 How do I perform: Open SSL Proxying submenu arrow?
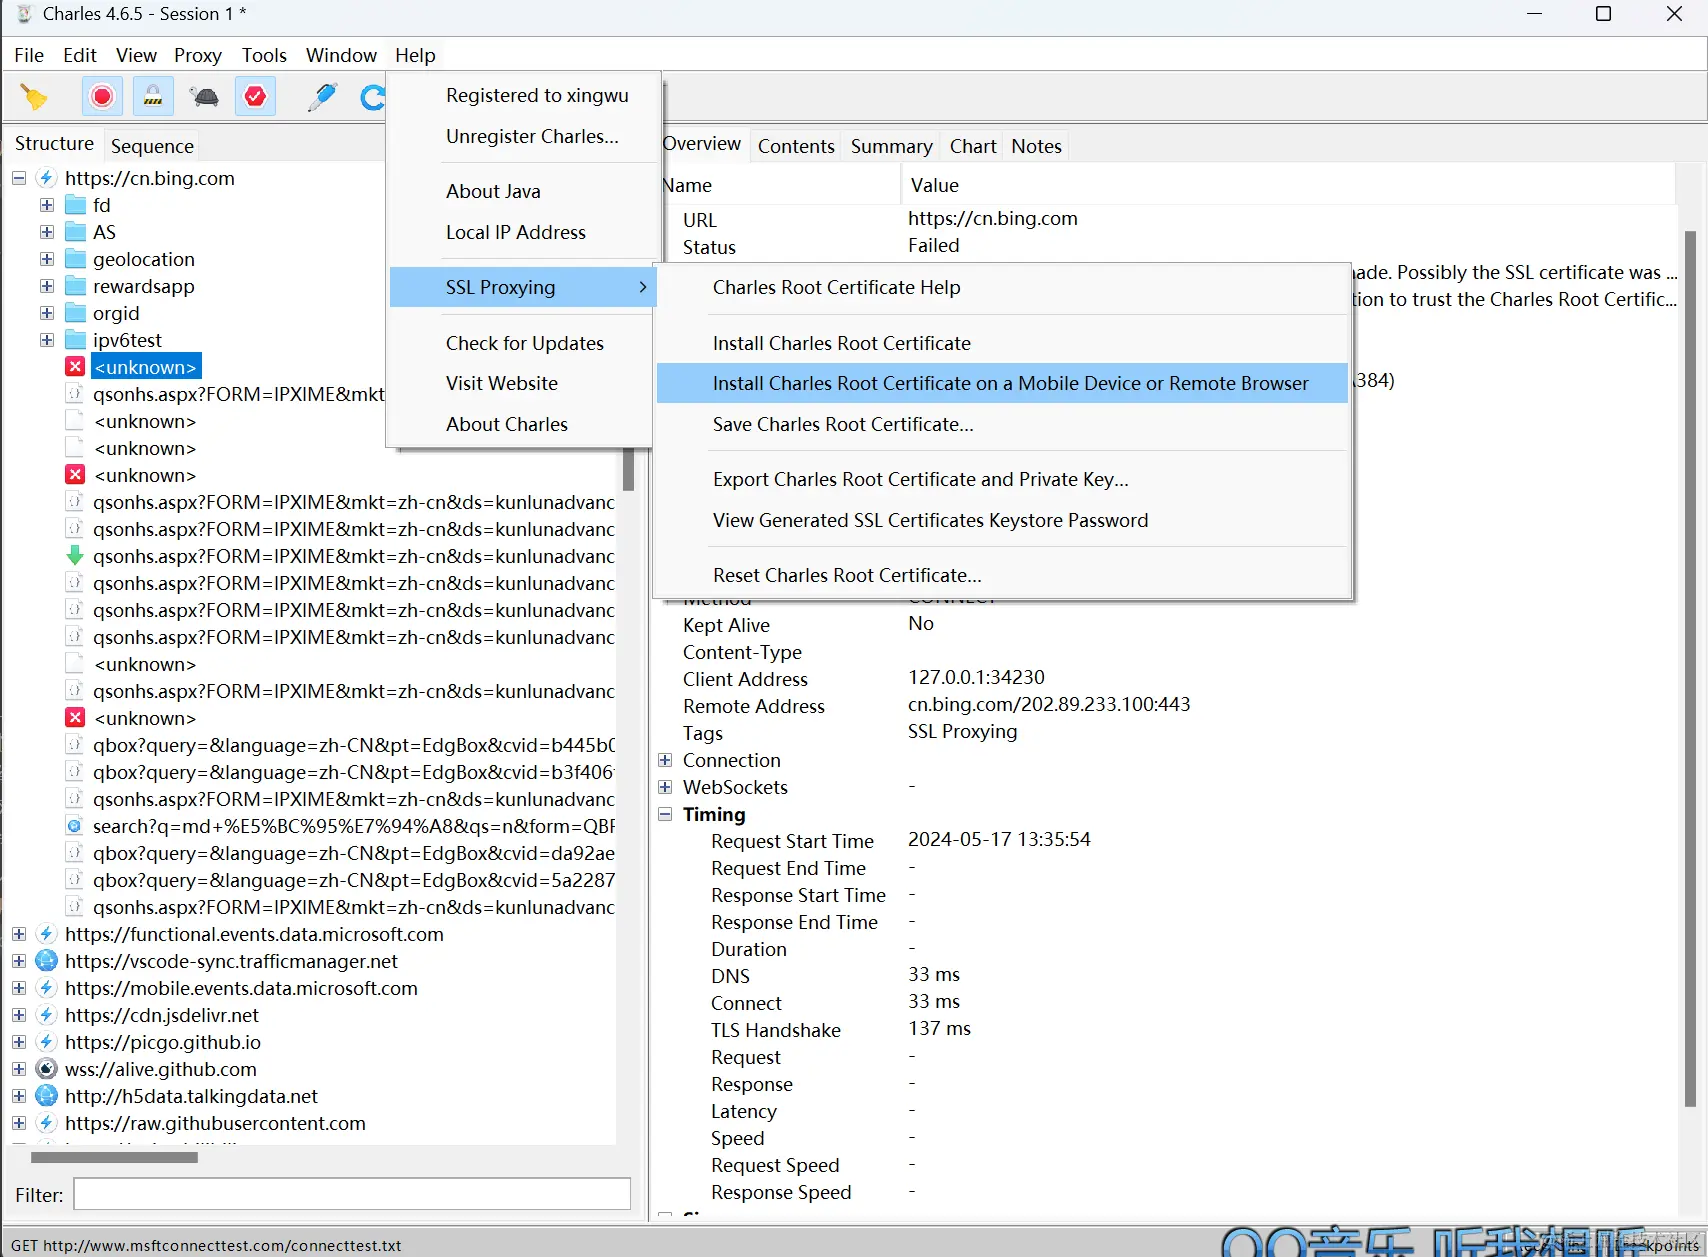[x=642, y=287]
